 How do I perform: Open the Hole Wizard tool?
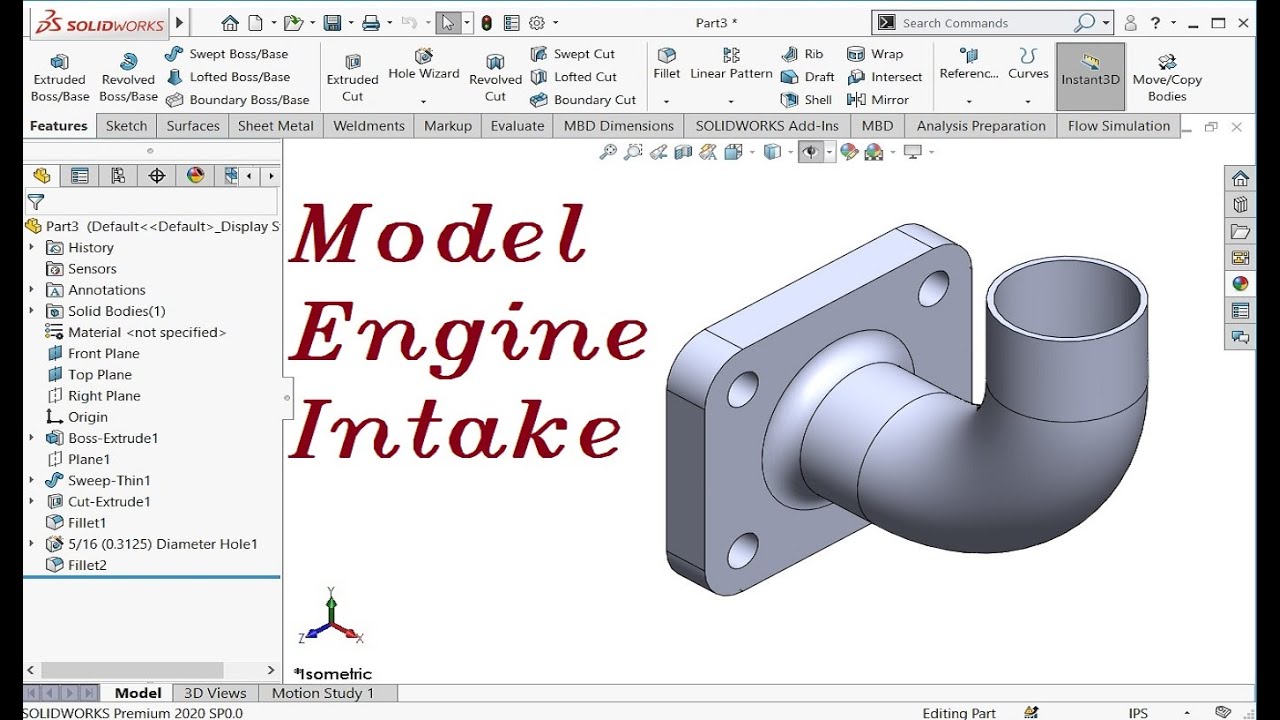tap(424, 65)
